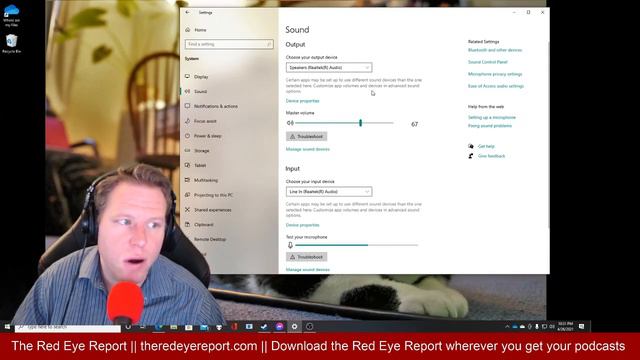Open the taskbar clock and date
Screen dimensions: 640x360
click(x=566, y=326)
